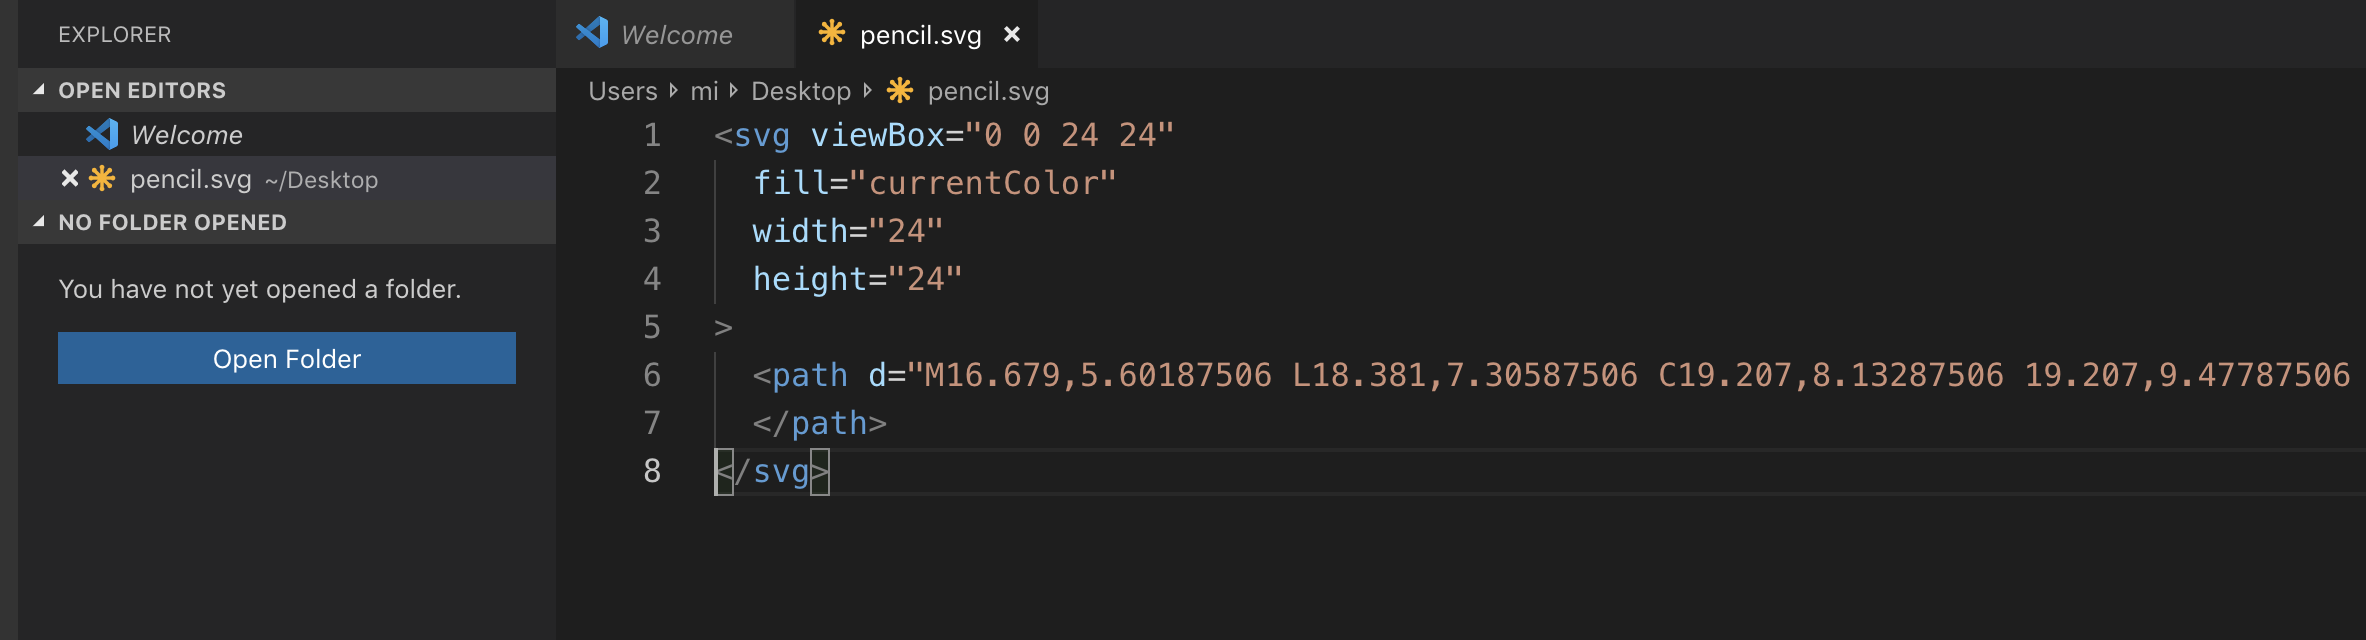This screenshot has width=2366, height=640.
Task: Close the pencil.svg editor tab
Action: (x=1012, y=34)
